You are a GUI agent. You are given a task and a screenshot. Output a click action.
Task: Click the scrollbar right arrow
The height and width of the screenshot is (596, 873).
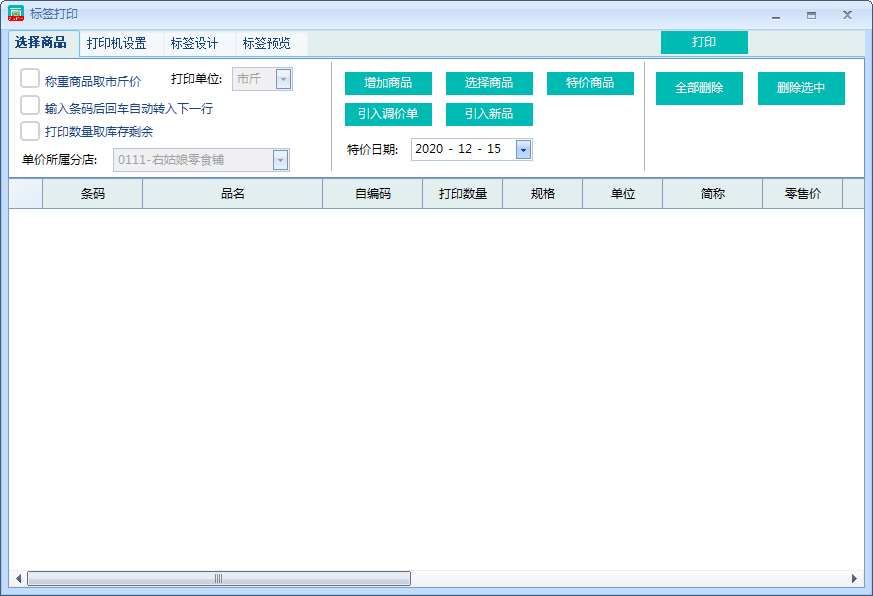pyautogui.click(x=854, y=579)
